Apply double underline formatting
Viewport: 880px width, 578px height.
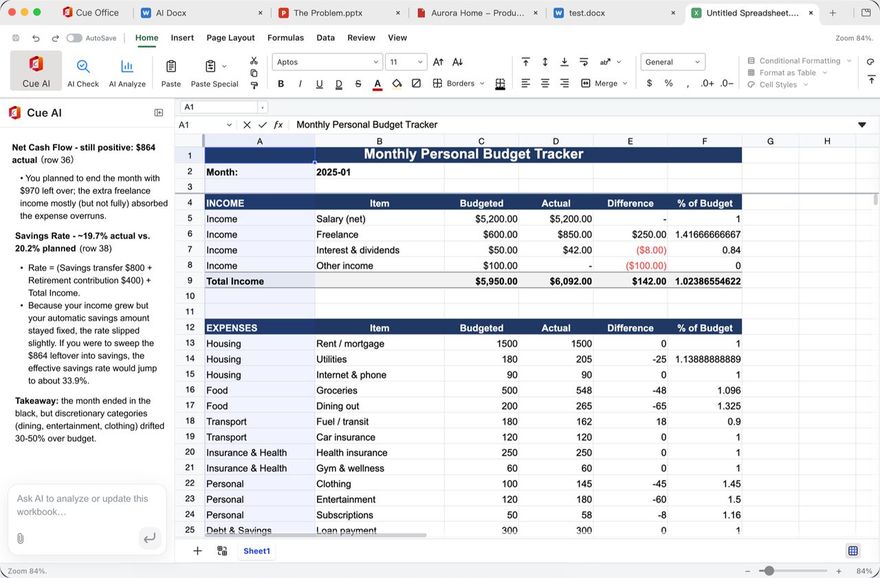click(338, 84)
